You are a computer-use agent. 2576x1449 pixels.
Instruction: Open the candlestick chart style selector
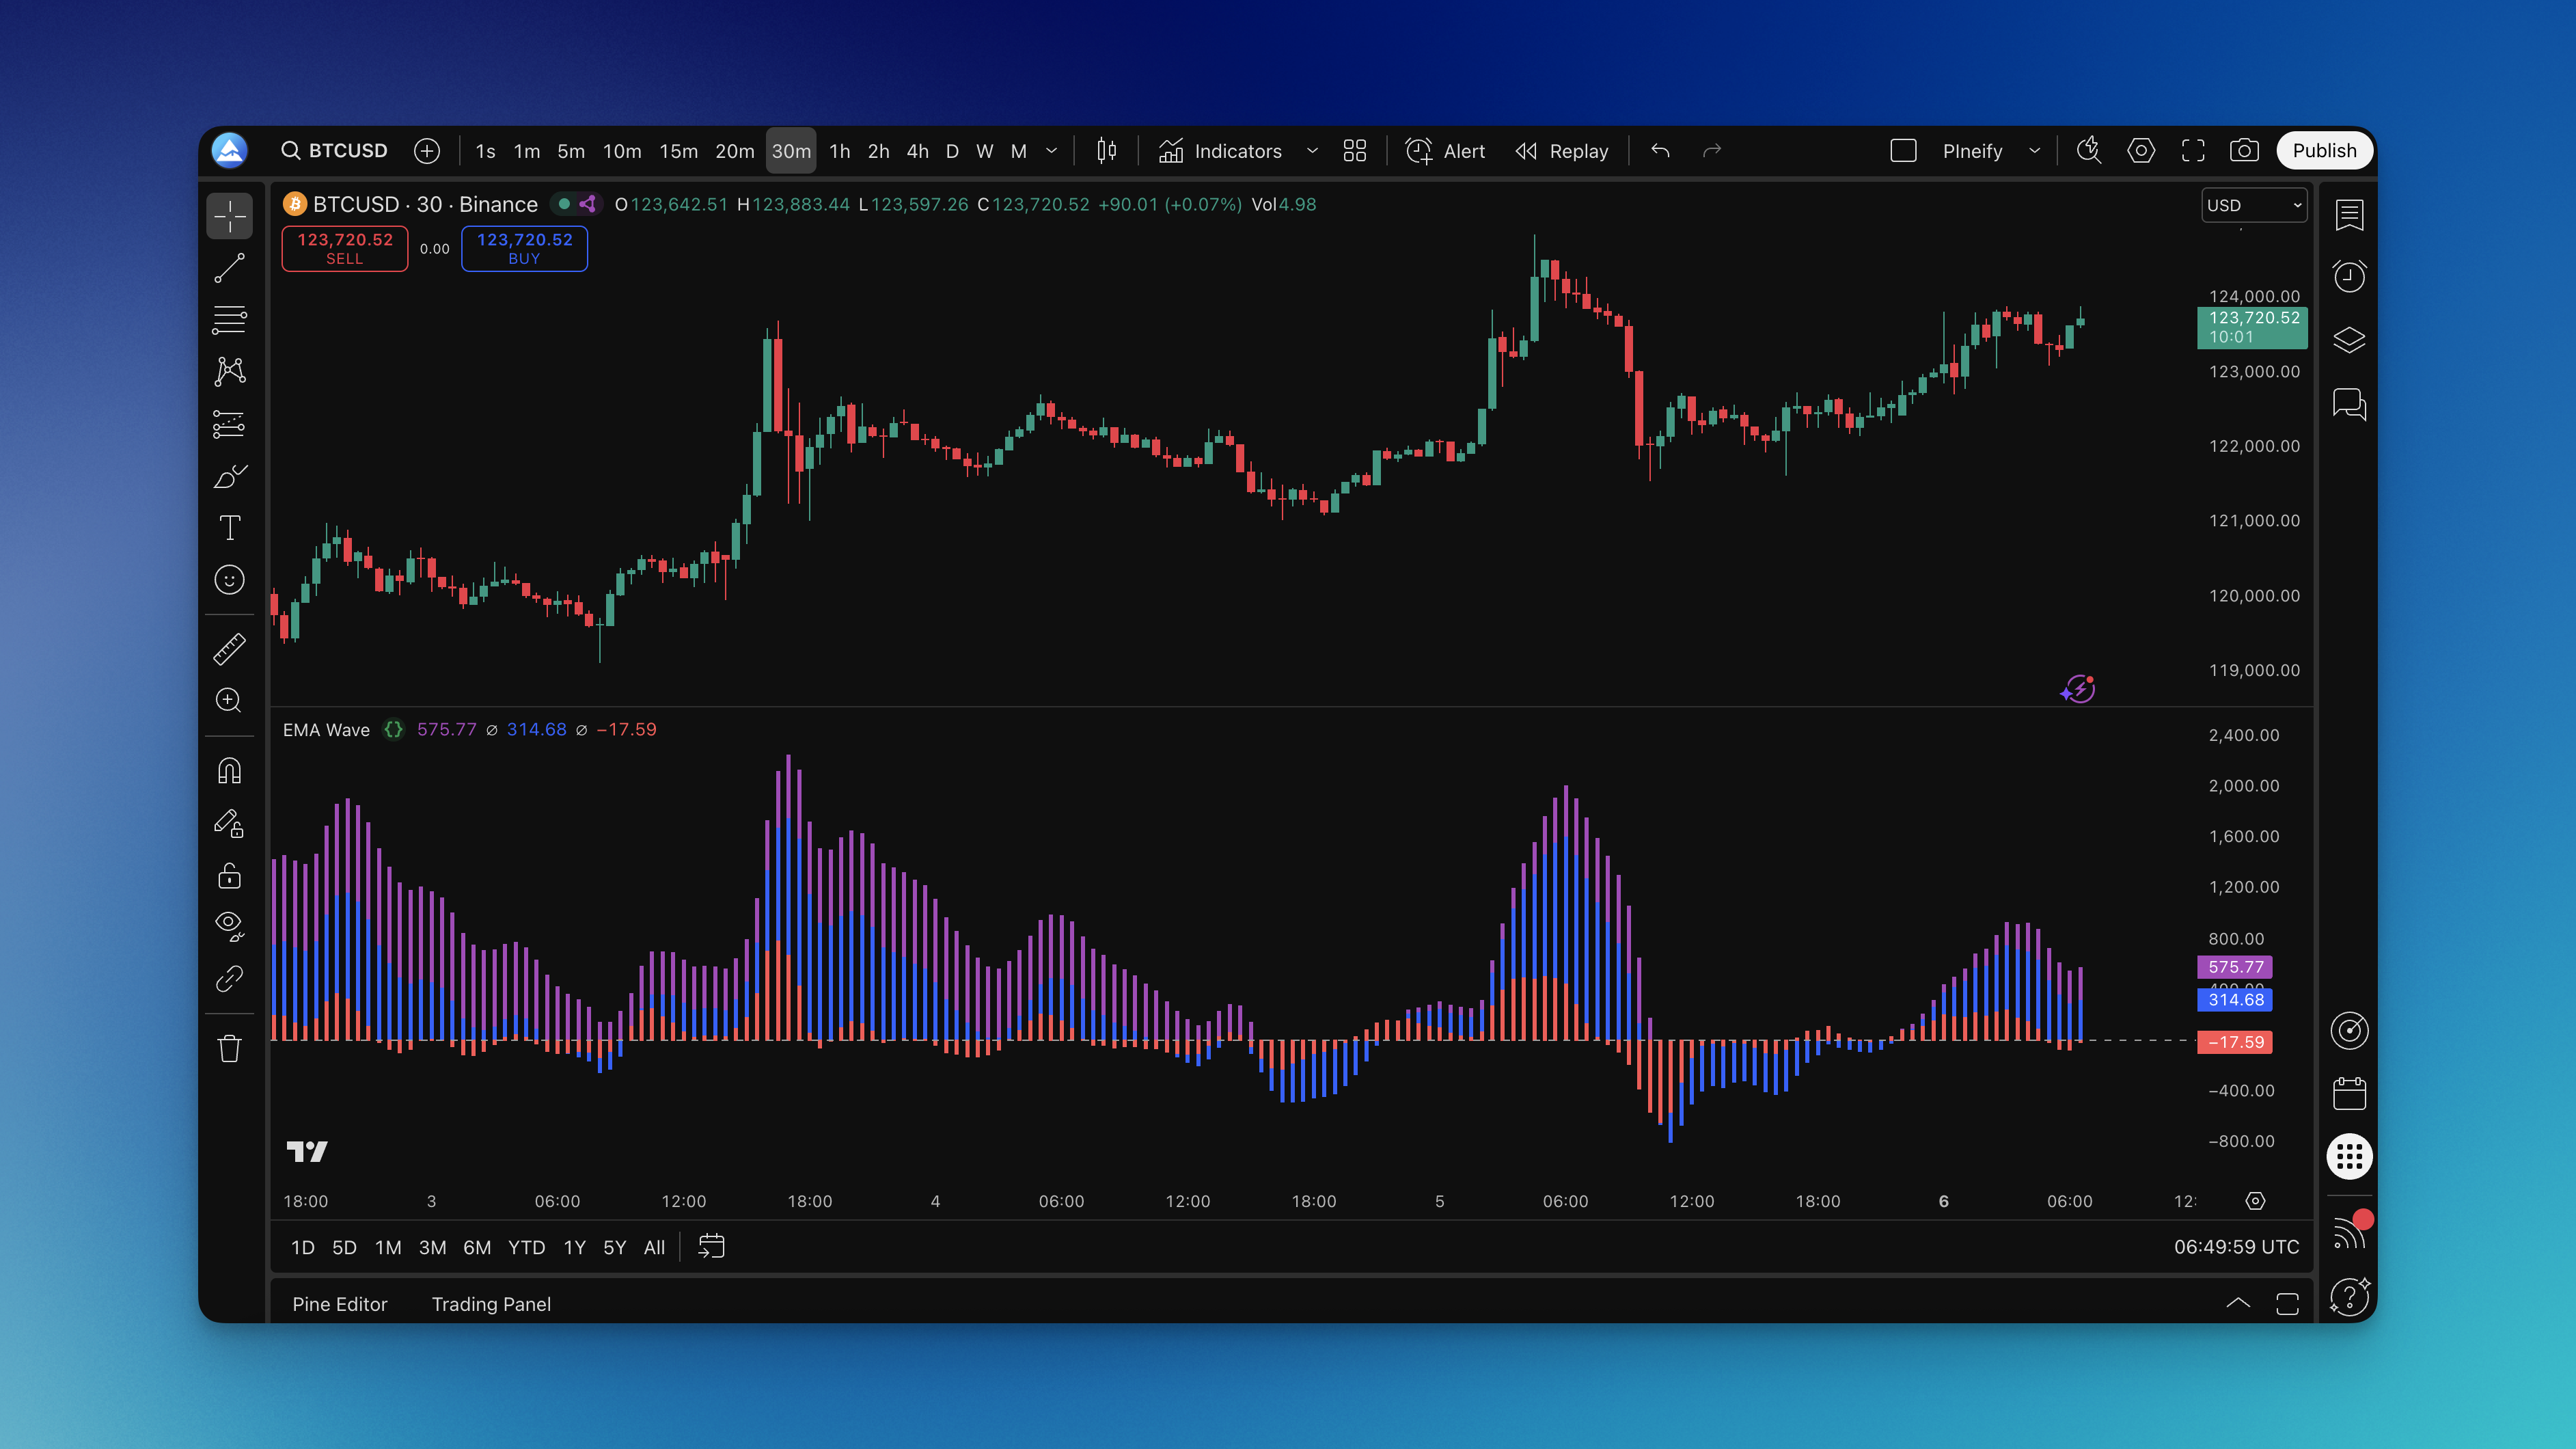[1106, 151]
